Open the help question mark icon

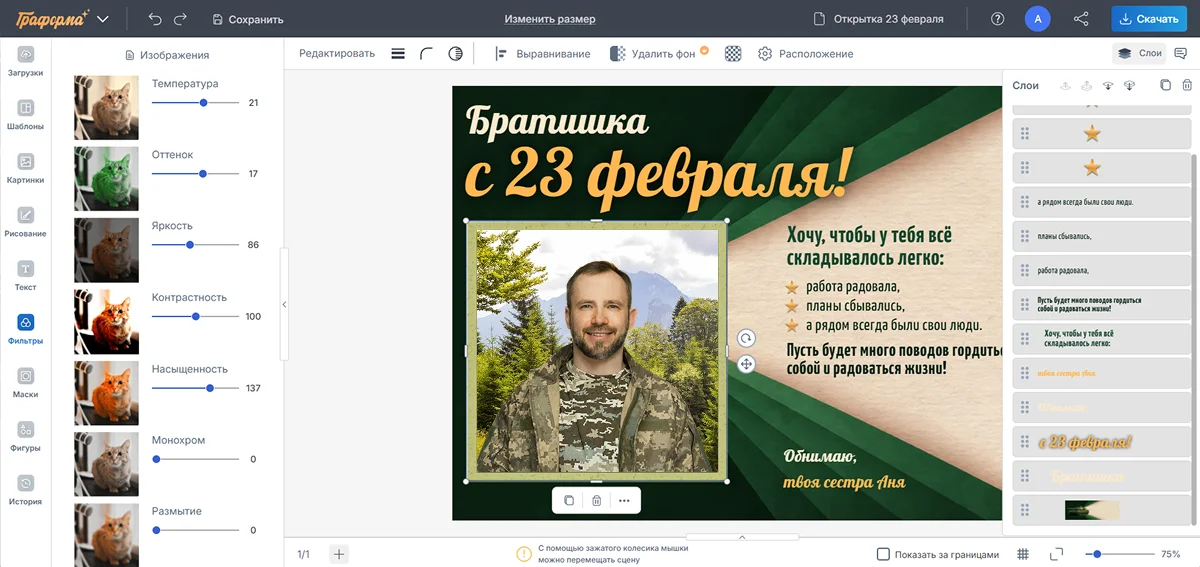[x=997, y=19]
